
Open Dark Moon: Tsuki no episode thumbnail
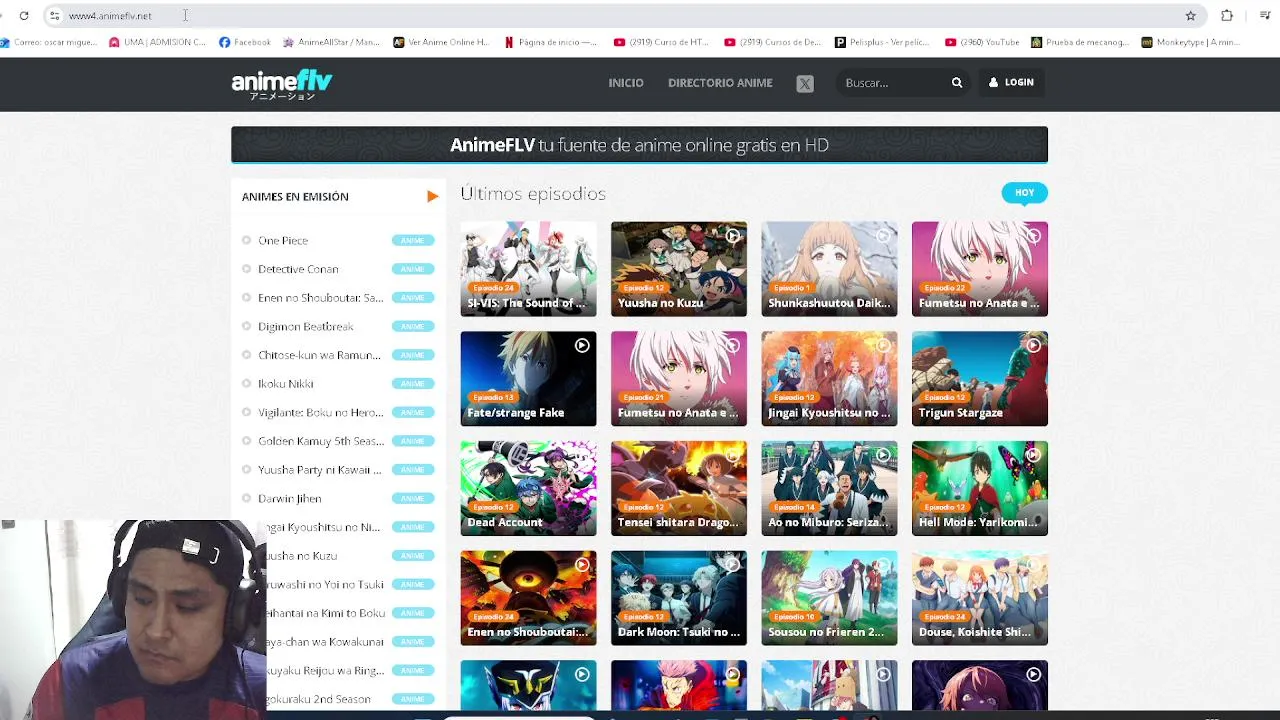coord(679,598)
